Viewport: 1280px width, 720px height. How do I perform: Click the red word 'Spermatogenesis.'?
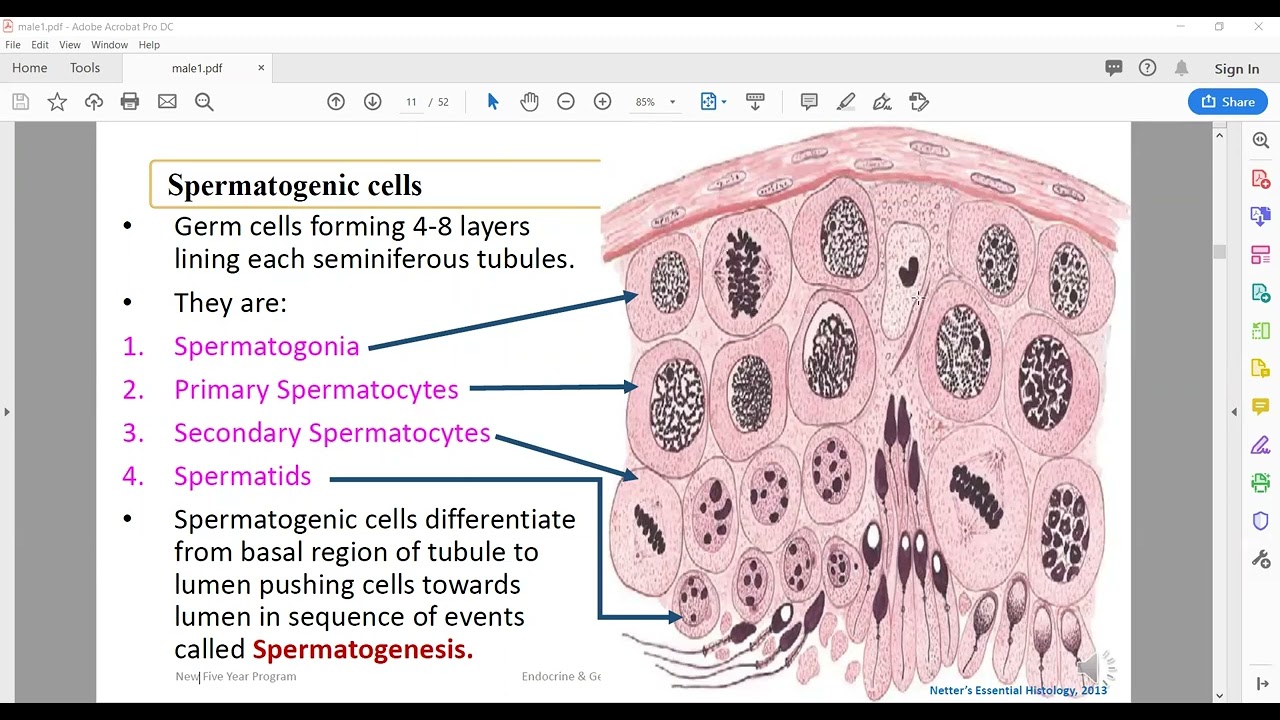click(x=363, y=649)
